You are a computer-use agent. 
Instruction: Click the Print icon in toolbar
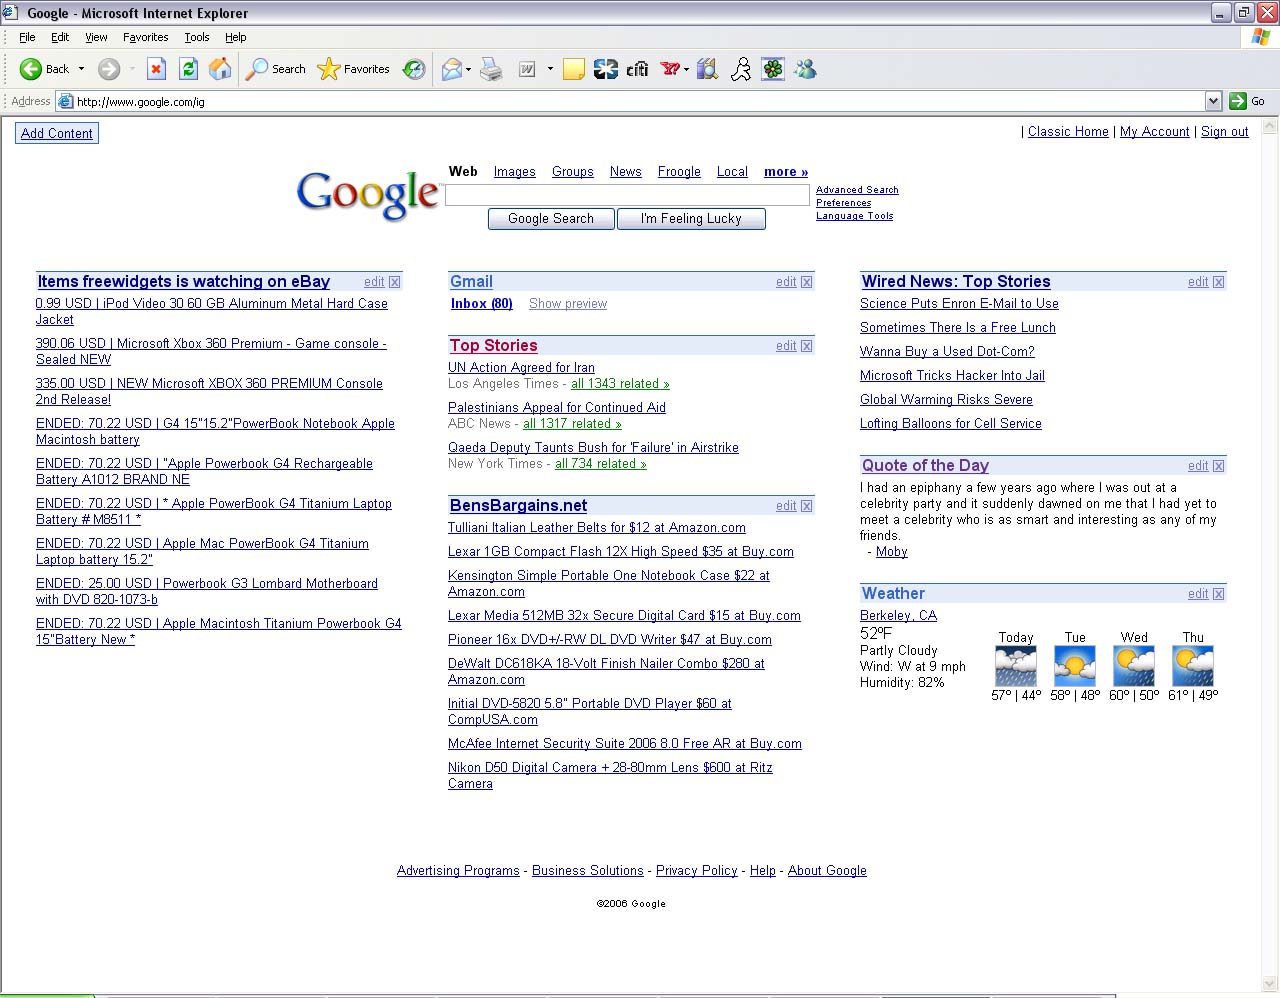tap(491, 69)
